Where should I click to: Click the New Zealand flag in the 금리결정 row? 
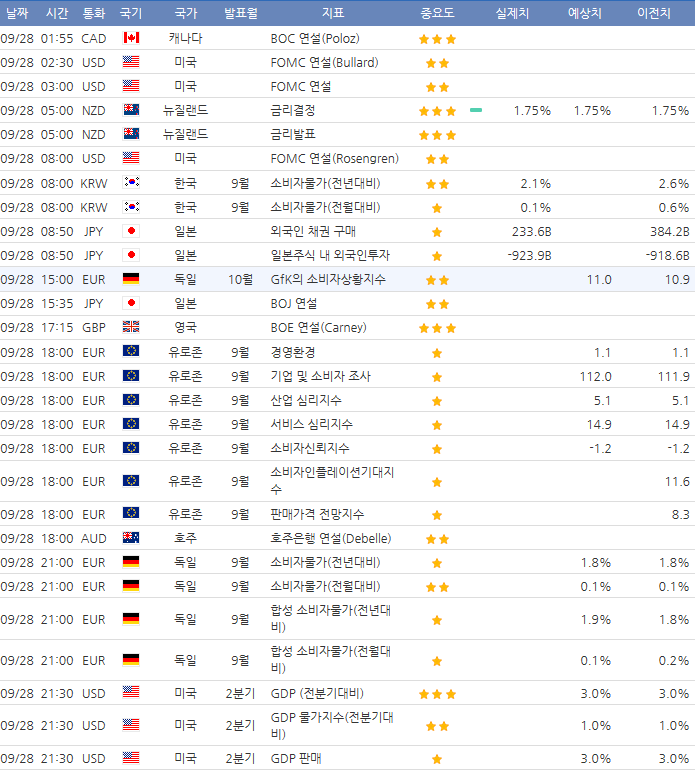131,110
